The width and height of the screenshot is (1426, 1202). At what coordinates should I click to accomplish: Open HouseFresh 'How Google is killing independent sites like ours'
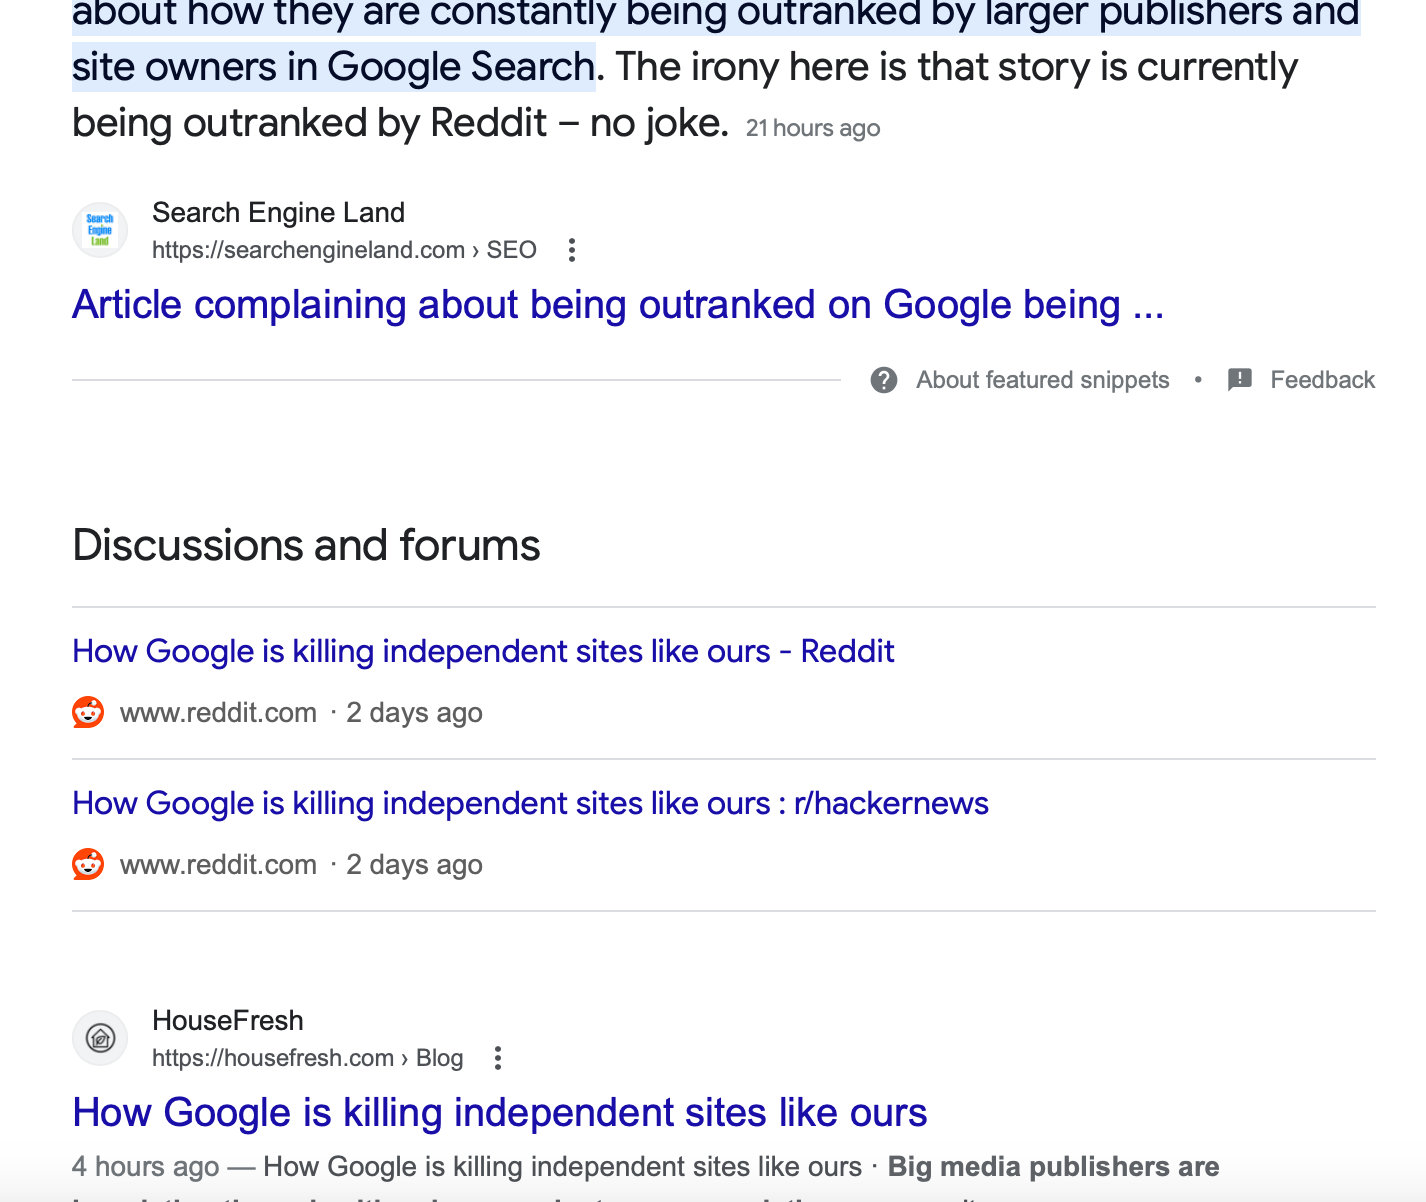500,1113
